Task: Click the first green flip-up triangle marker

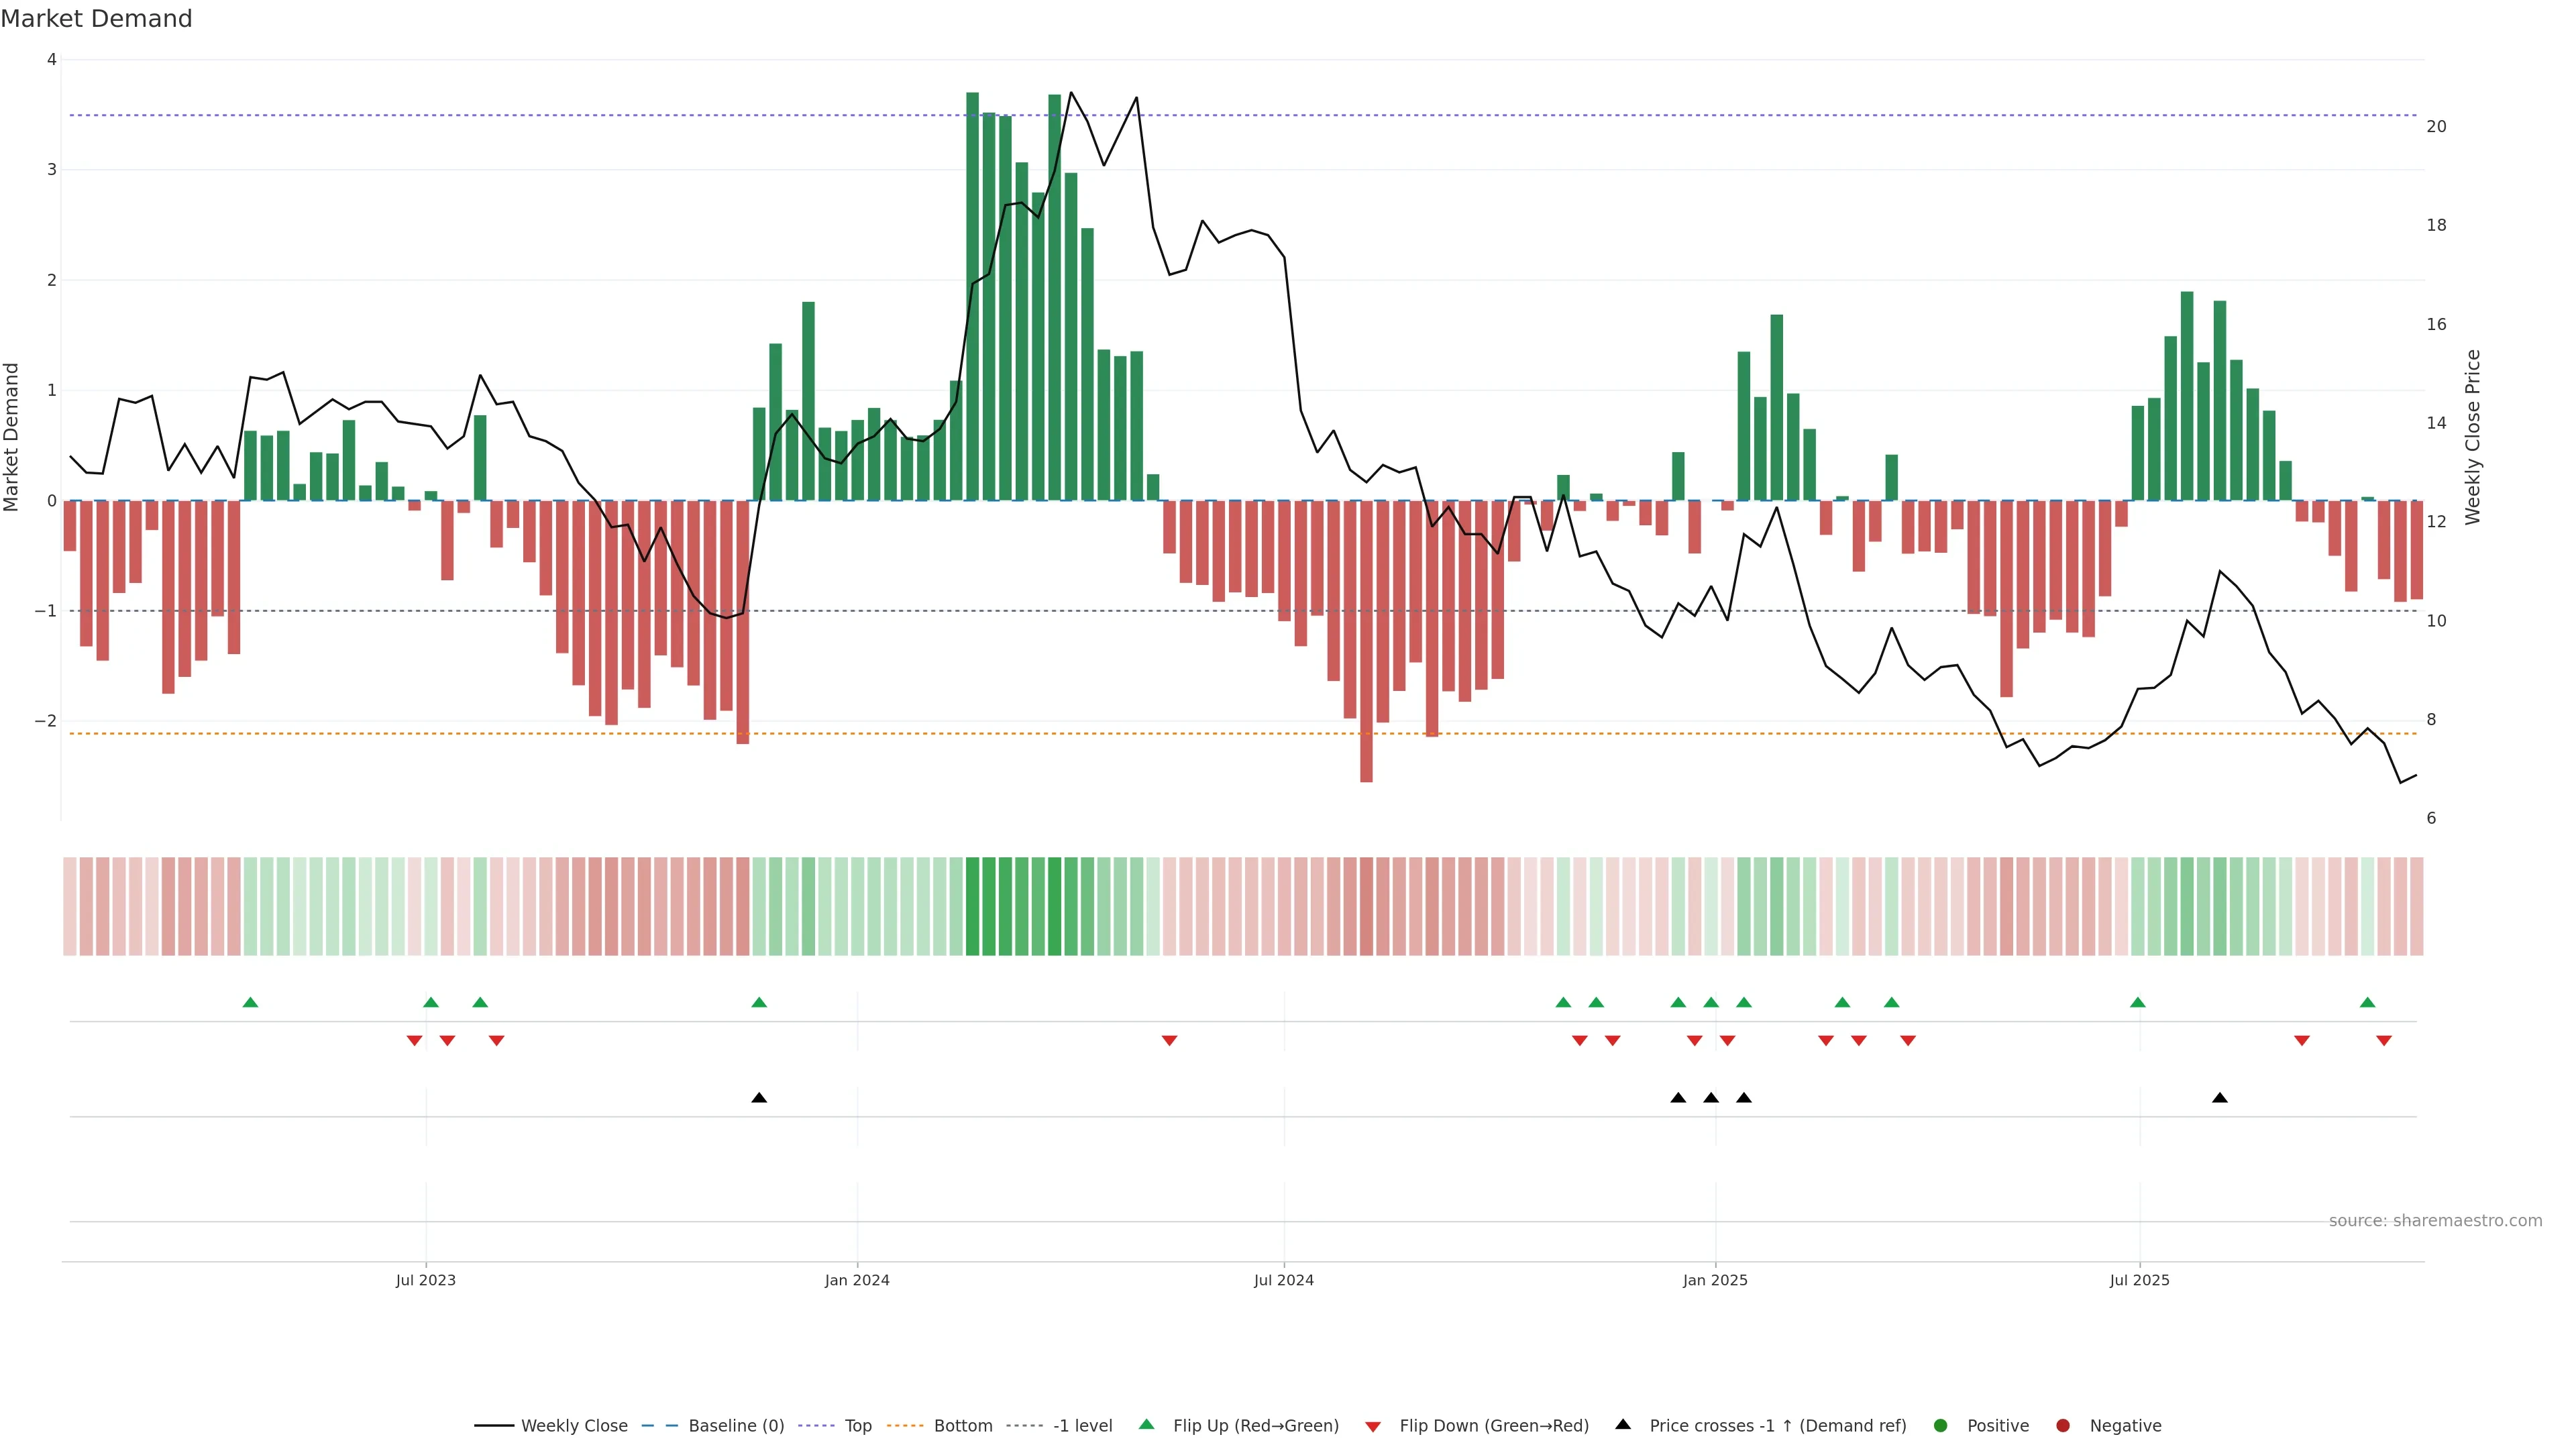Action: coord(251,1002)
